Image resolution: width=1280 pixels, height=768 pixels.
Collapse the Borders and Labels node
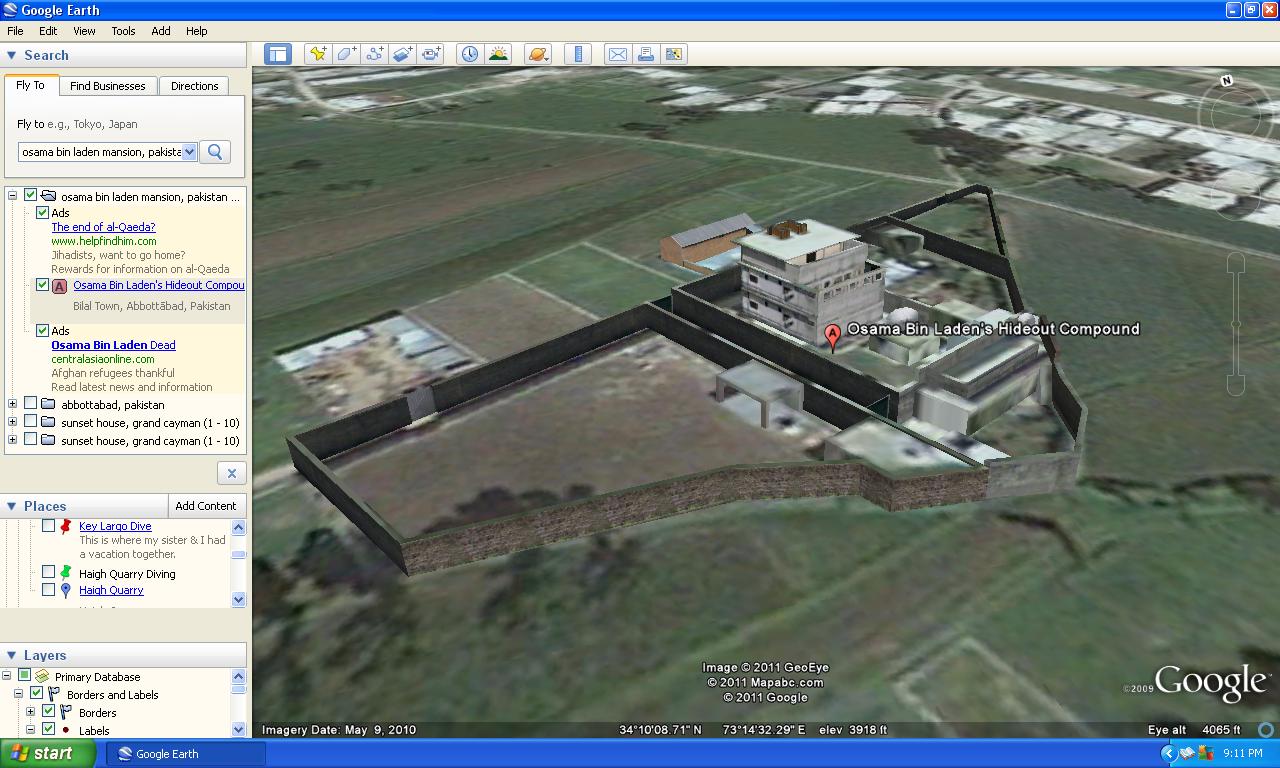pos(19,695)
